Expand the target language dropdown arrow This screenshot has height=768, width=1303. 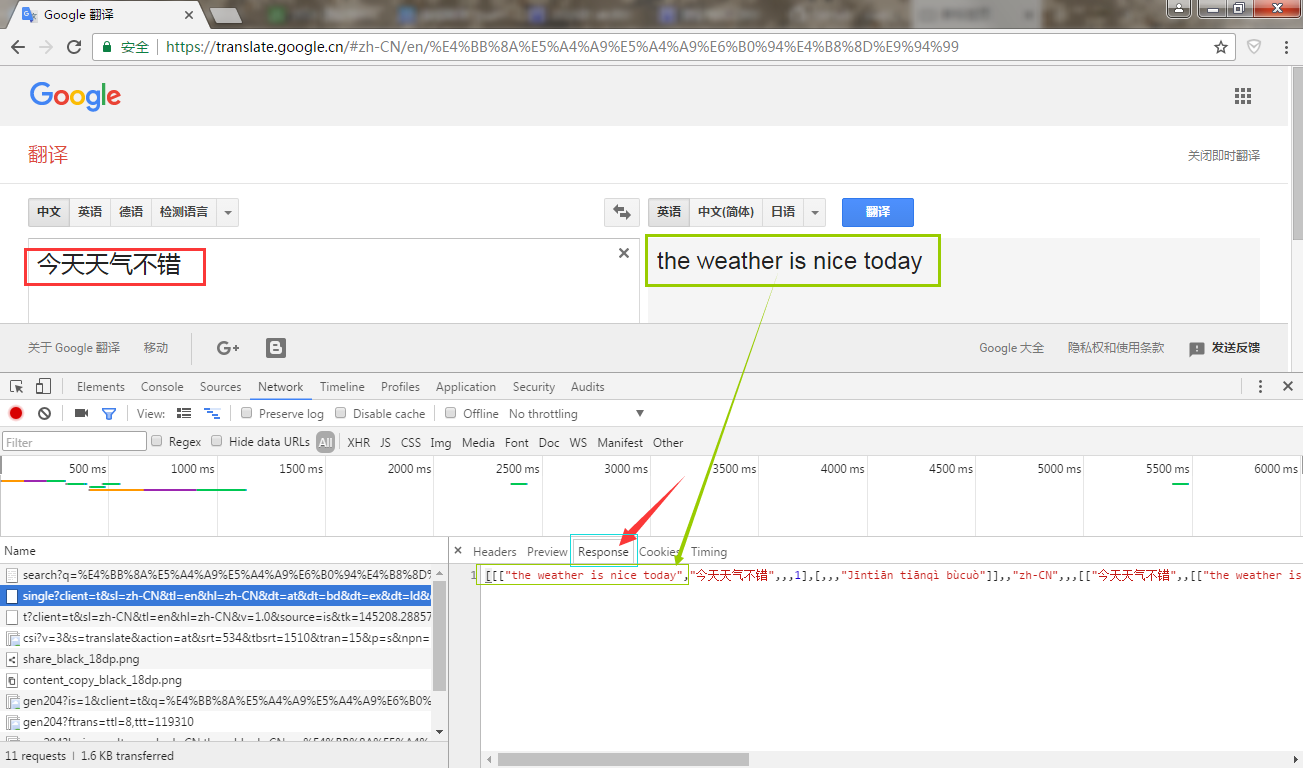pos(815,212)
